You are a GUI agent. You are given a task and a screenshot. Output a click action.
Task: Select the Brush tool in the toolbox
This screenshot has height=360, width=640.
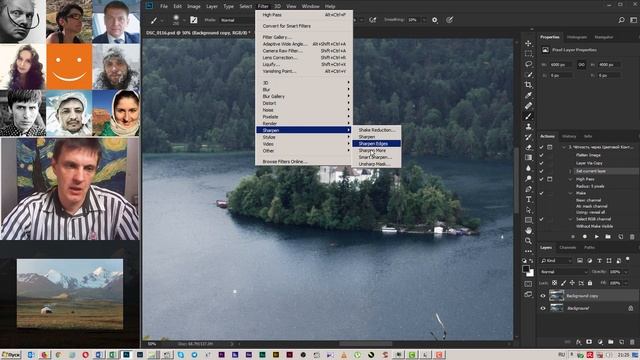coord(529,116)
